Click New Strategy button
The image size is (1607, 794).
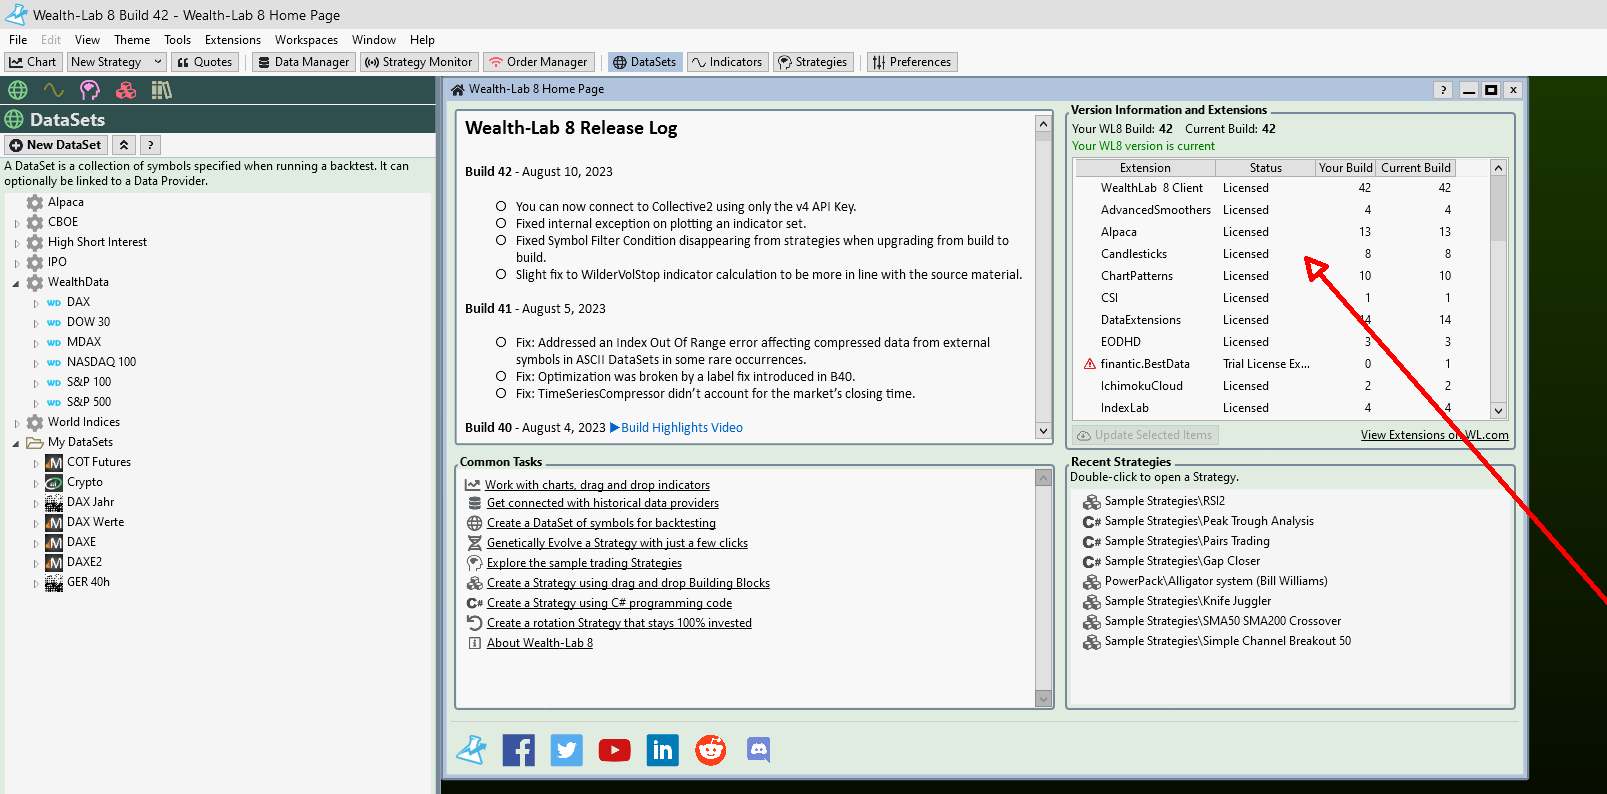point(107,62)
